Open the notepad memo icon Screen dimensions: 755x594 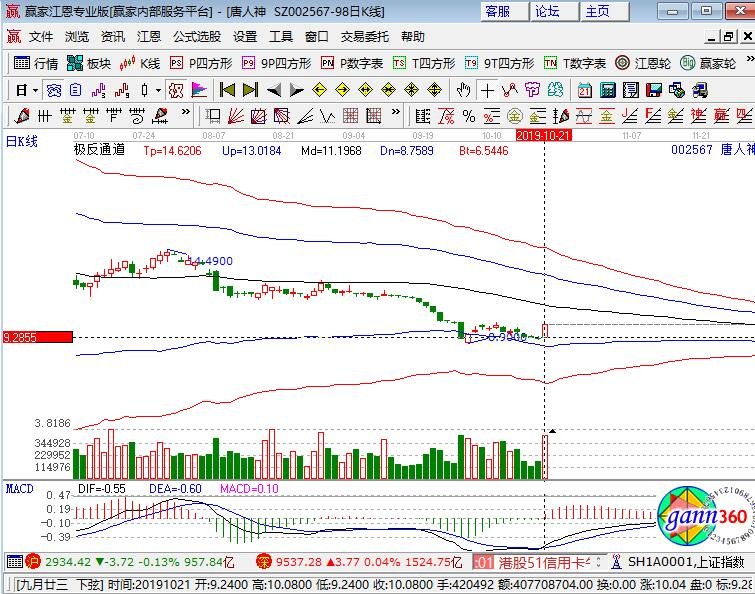(630, 90)
